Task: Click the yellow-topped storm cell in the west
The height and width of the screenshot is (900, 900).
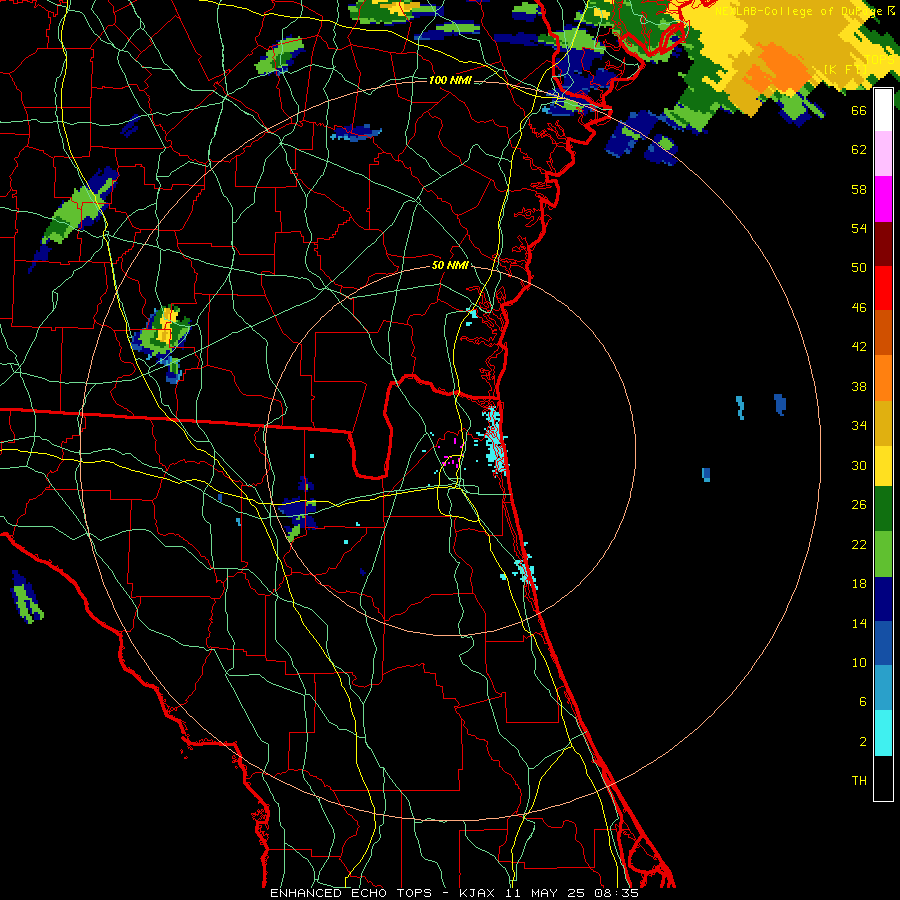Action: point(163,332)
